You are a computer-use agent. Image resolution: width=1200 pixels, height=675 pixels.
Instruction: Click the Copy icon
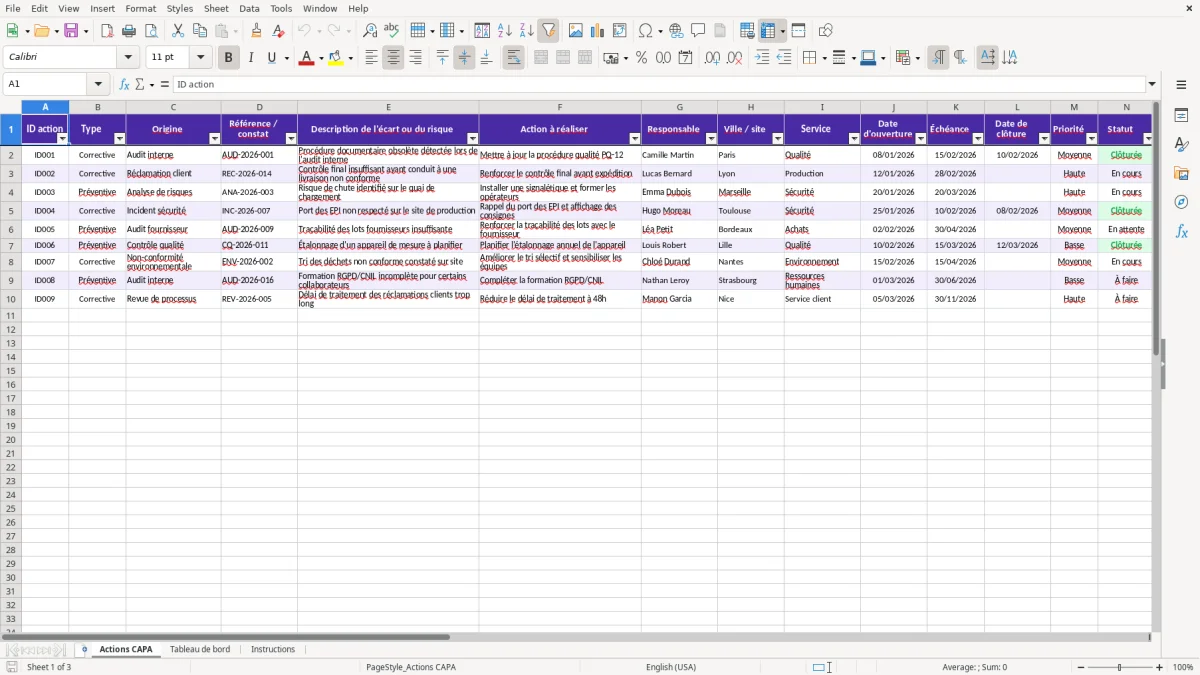[200, 31]
